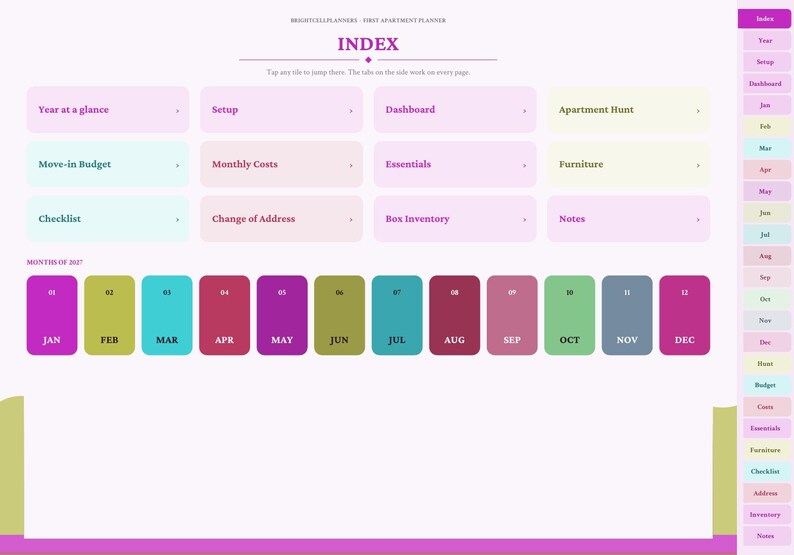Viewport: 794px width, 555px height.
Task: Go to the Change of Address tile
Action: tap(282, 219)
